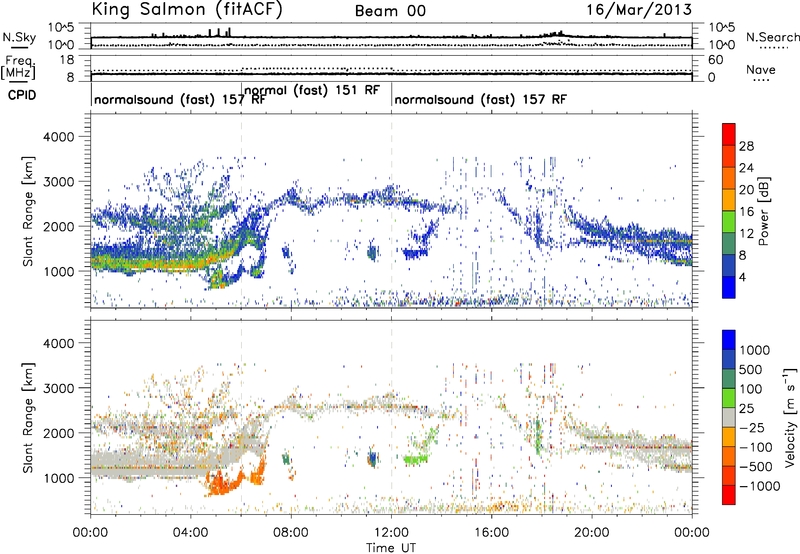The image size is (800, 554).
Task: Click the '16:00' time tick label
Action: [x=491, y=533]
